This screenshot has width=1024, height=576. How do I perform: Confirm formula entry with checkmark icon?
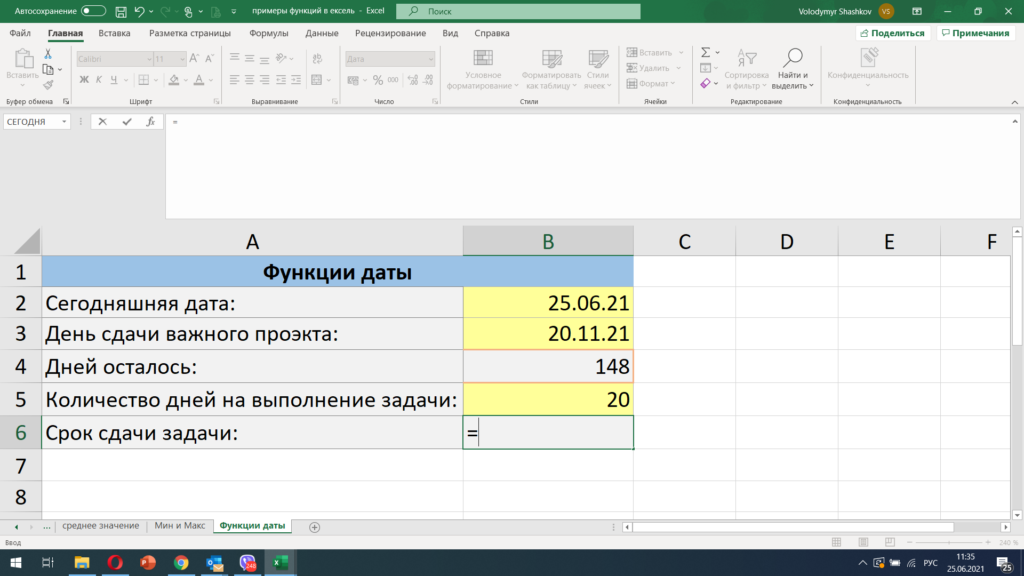(127, 121)
